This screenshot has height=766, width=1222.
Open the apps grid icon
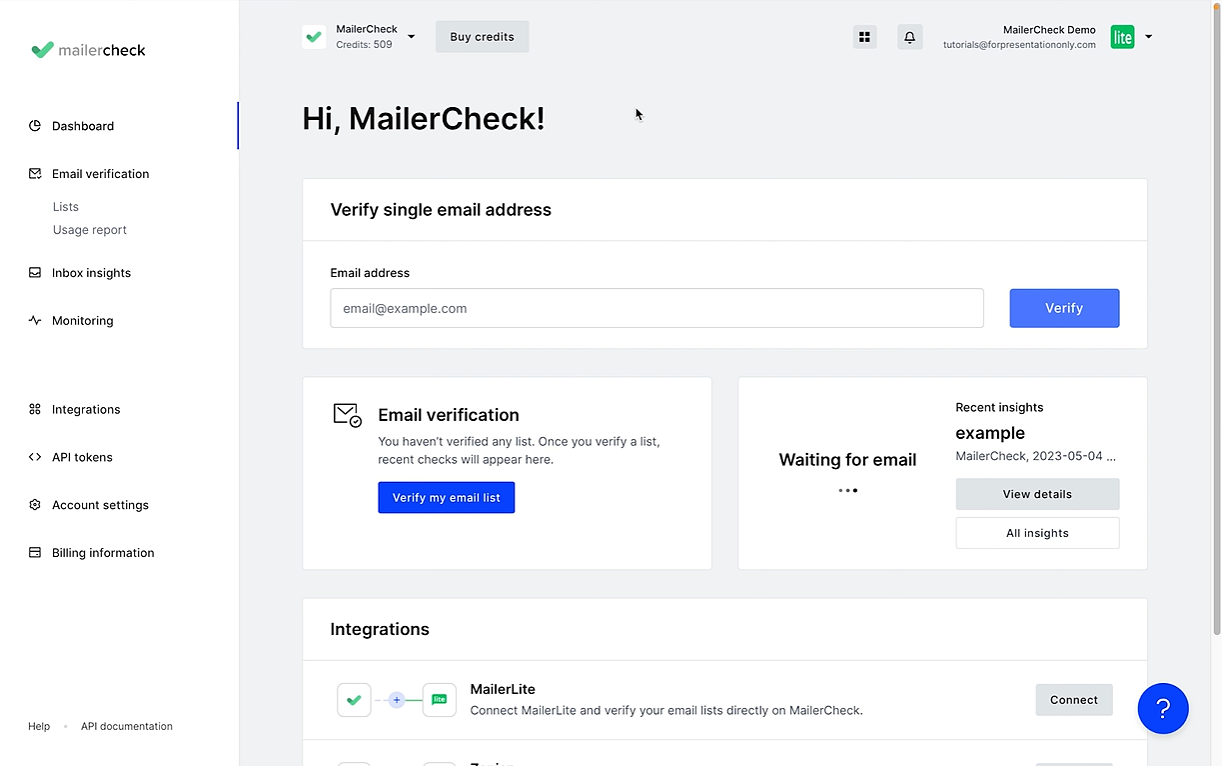pyautogui.click(x=865, y=37)
